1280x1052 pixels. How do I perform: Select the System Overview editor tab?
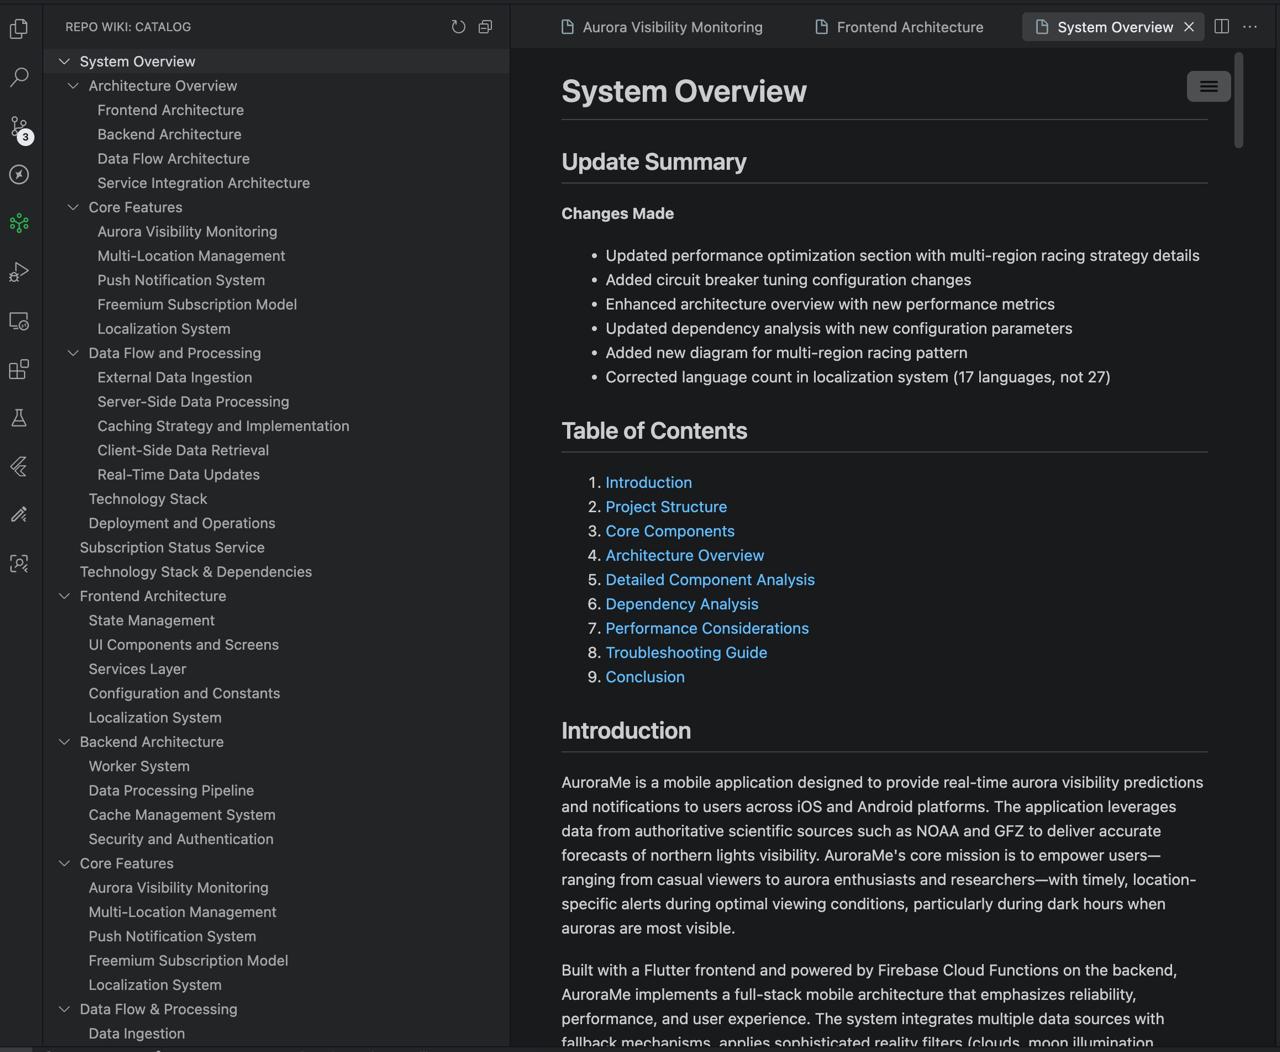click(x=1113, y=27)
